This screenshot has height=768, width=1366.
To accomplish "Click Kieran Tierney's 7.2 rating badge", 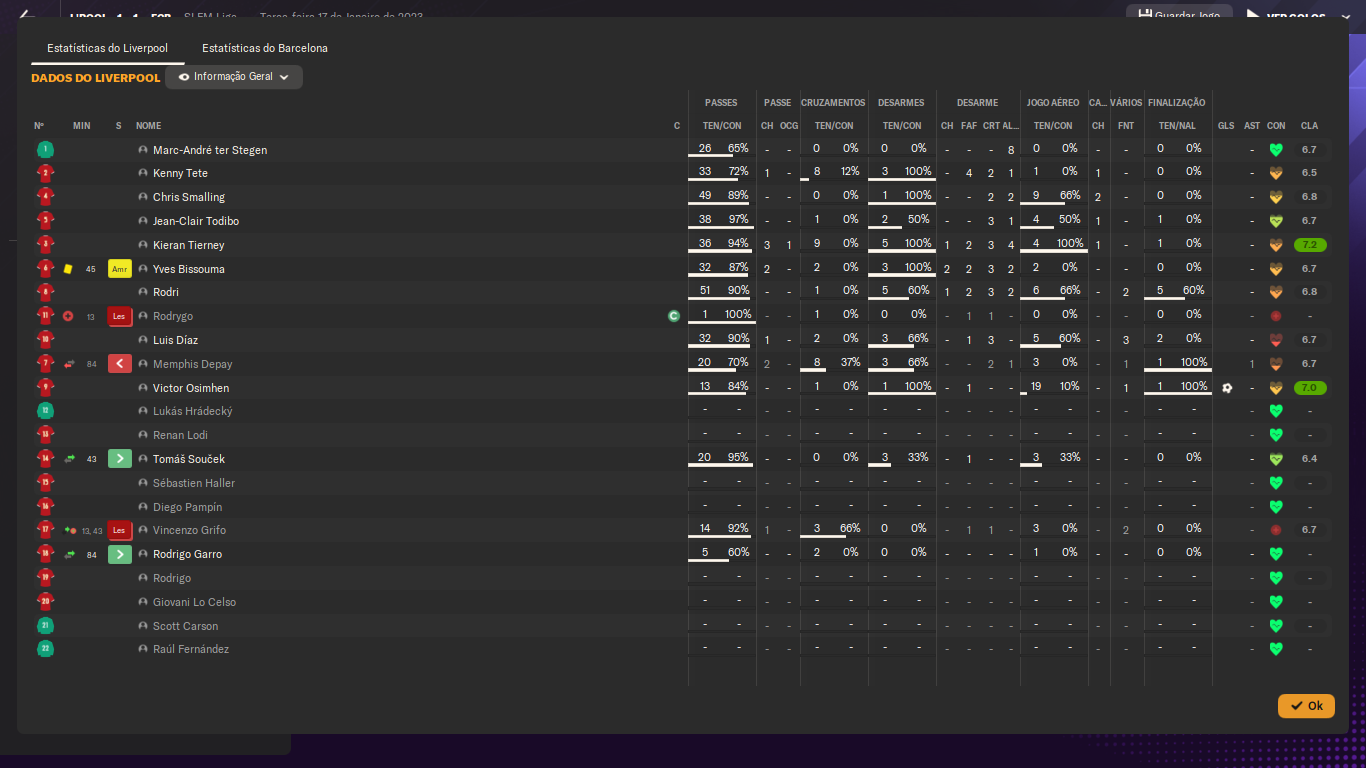I will click(x=1309, y=245).
